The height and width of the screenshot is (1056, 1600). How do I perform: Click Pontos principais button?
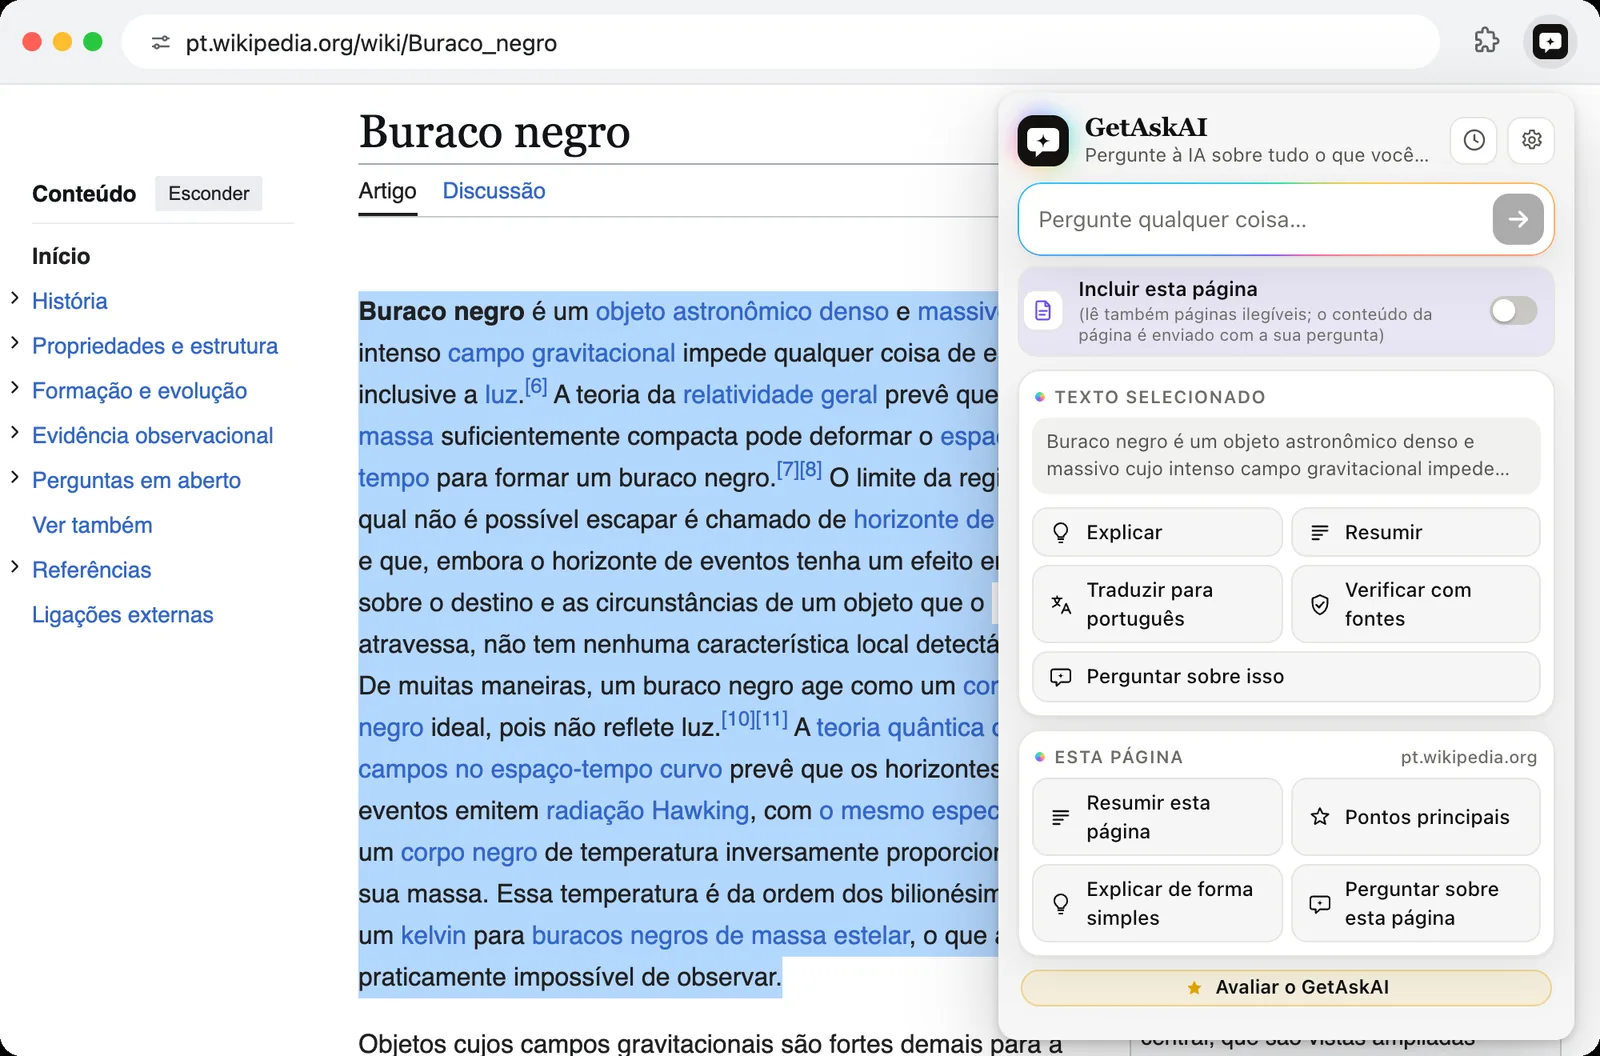point(1415,817)
